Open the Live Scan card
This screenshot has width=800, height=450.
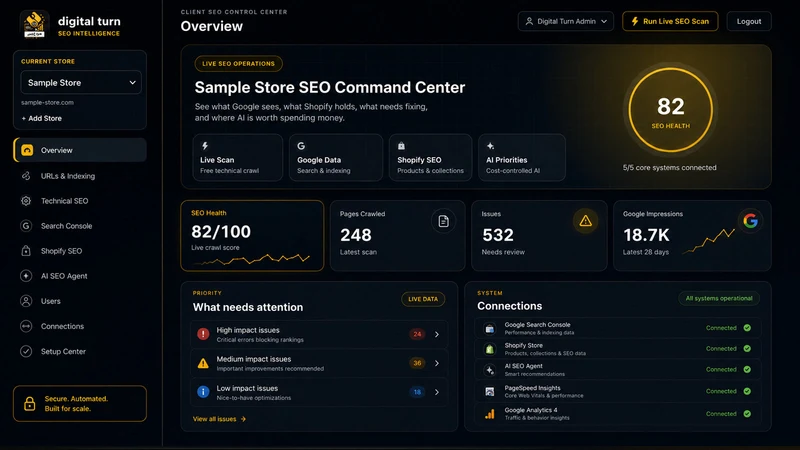point(238,158)
